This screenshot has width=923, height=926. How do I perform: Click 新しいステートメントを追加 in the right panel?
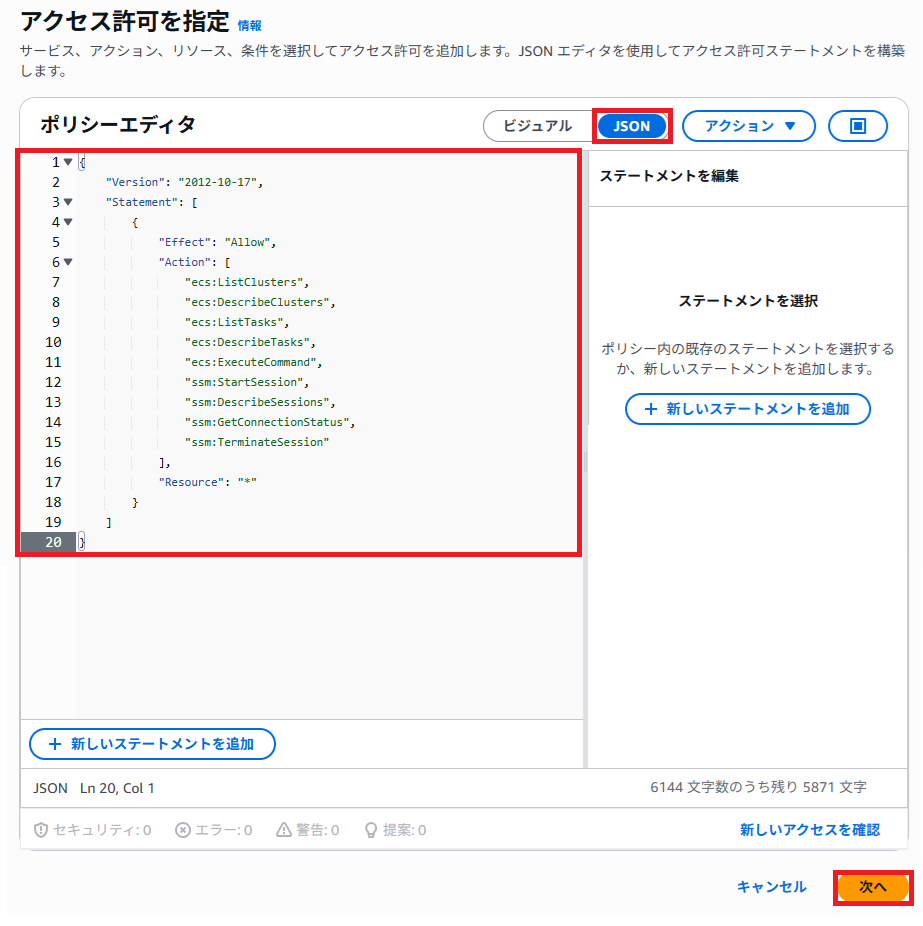pyautogui.click(x=747, y=409)
